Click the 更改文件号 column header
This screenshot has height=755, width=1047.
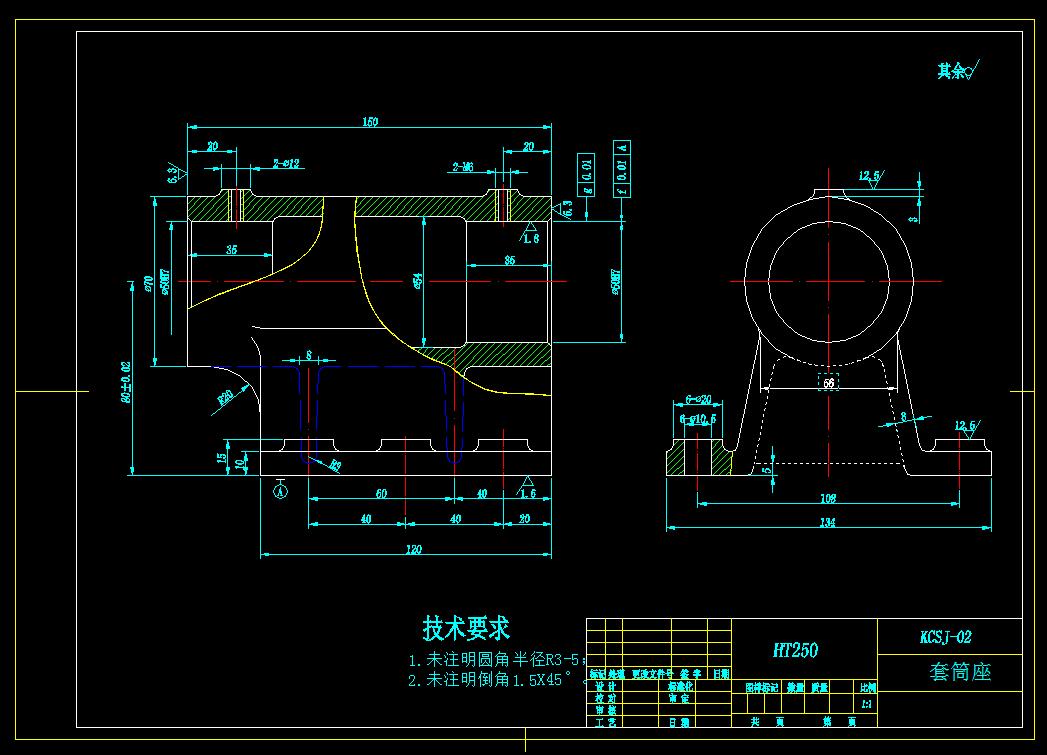coord(652,674)
